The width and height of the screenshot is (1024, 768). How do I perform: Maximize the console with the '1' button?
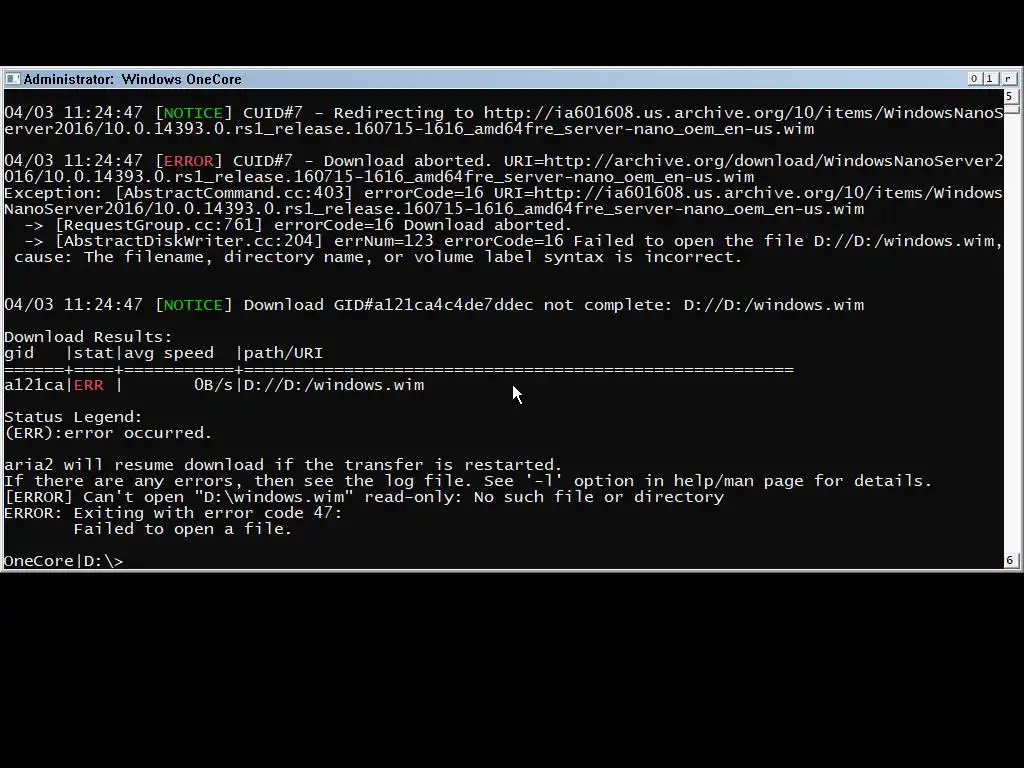(x=989, y=78)
